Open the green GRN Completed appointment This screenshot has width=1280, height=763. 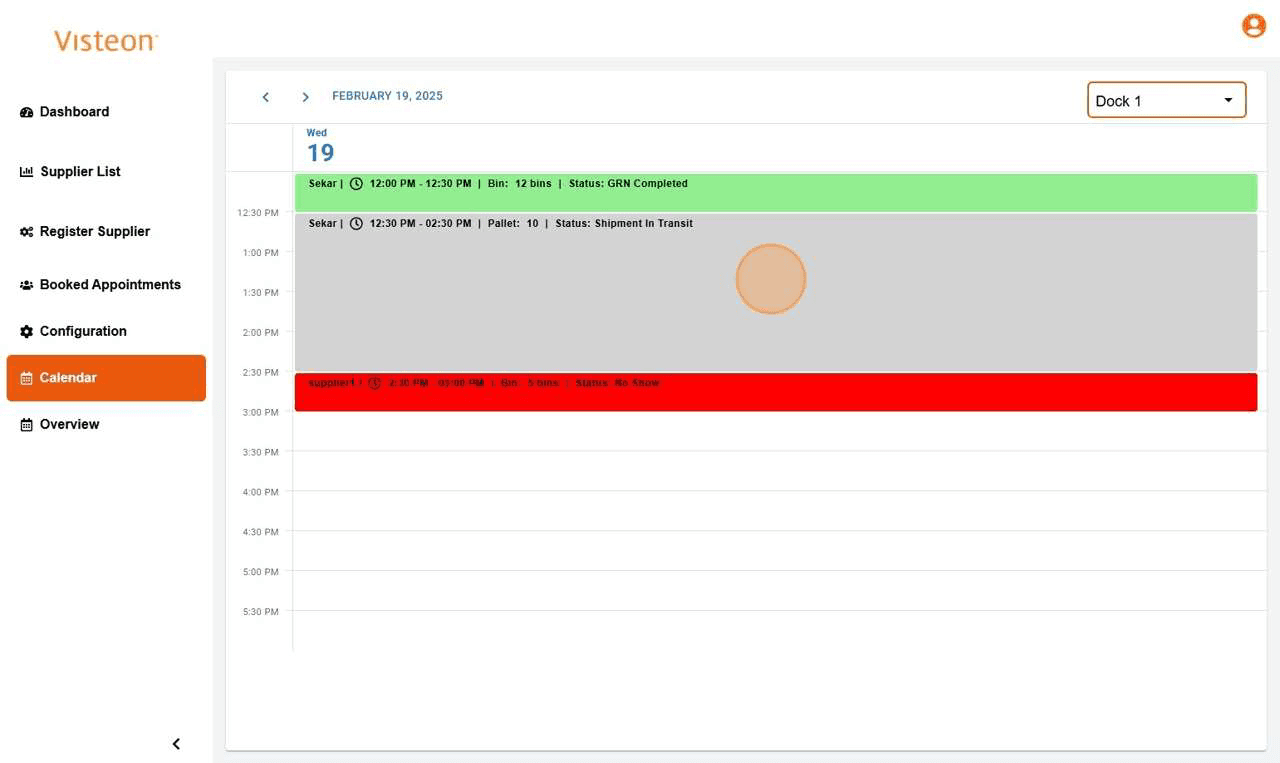pos(776,192)
